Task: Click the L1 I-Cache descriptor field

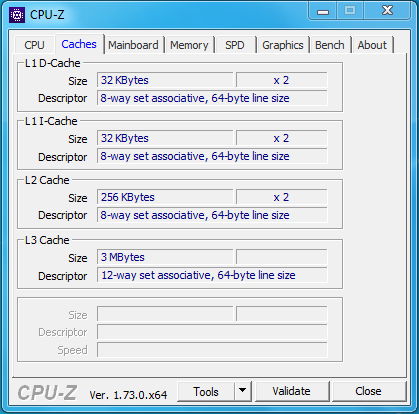Action: click(212, 156)
